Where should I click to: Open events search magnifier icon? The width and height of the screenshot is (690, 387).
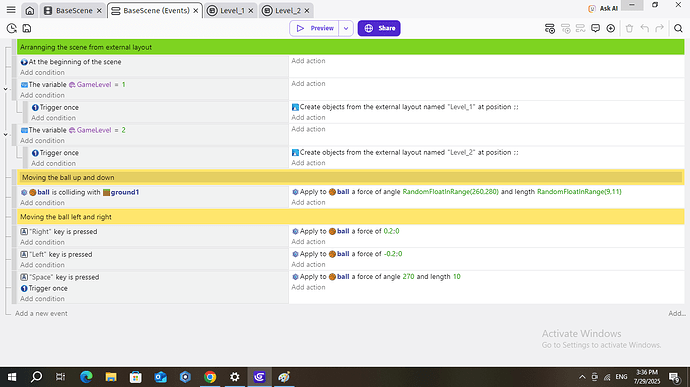[x=678, y=29]
